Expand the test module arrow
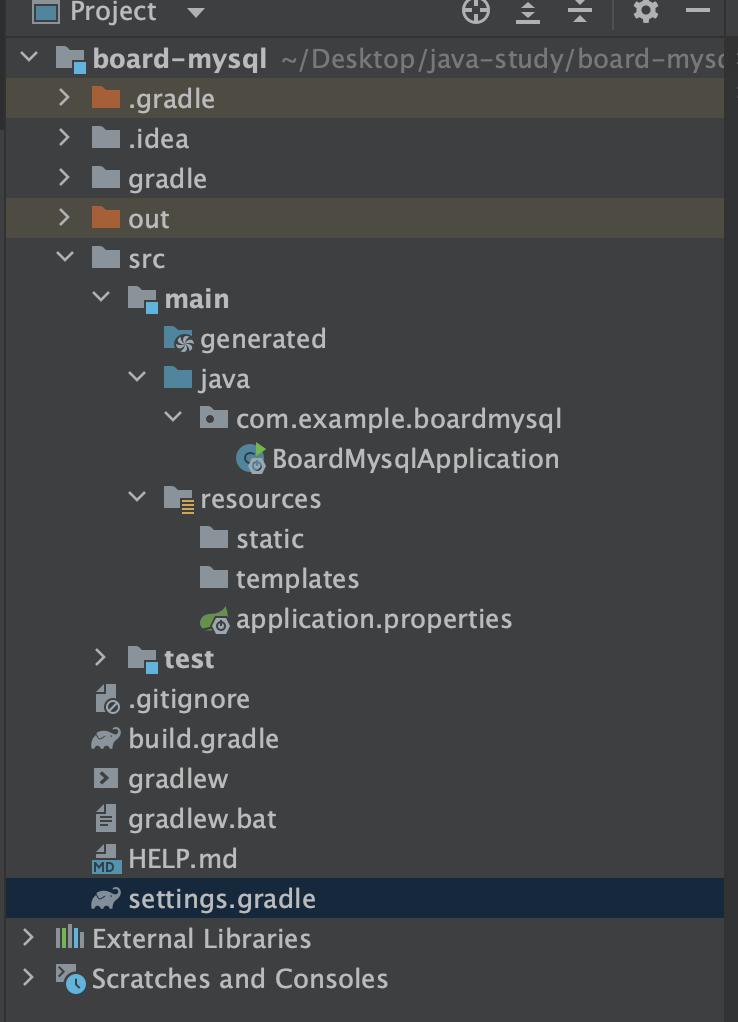The height and width of the screenshot is (1022, 738). (100, 658)
